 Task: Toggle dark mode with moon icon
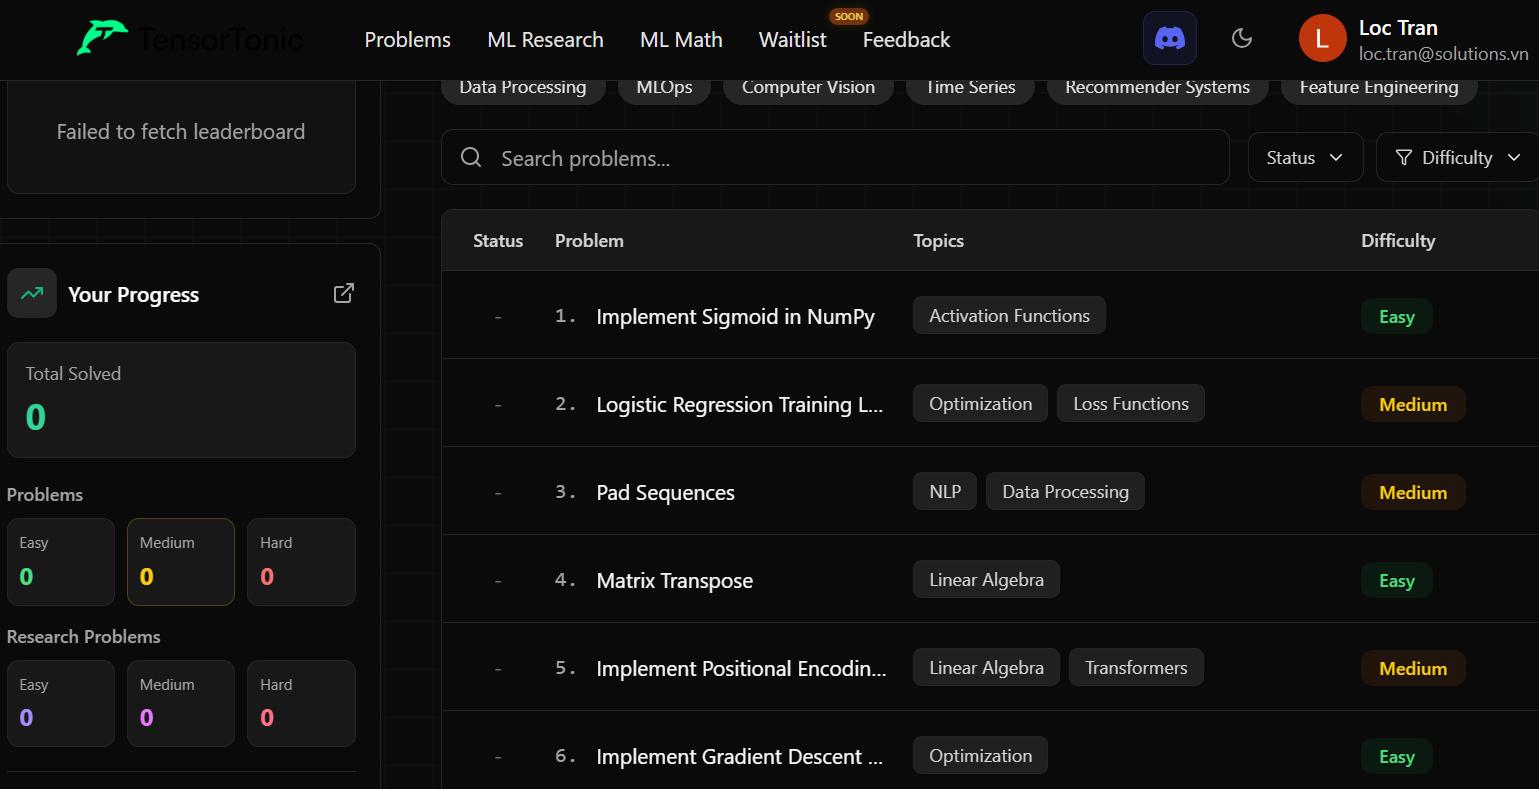[x=1242, y=38]
